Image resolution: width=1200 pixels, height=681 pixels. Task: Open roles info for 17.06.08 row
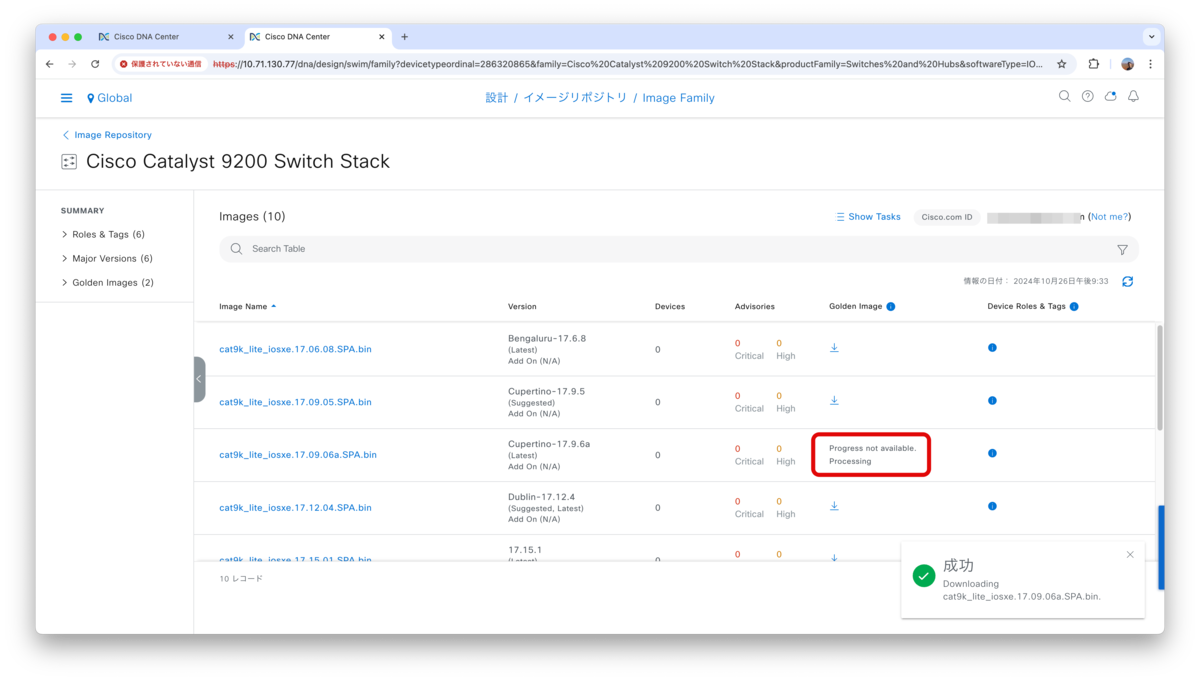click(x=992, y=348)
